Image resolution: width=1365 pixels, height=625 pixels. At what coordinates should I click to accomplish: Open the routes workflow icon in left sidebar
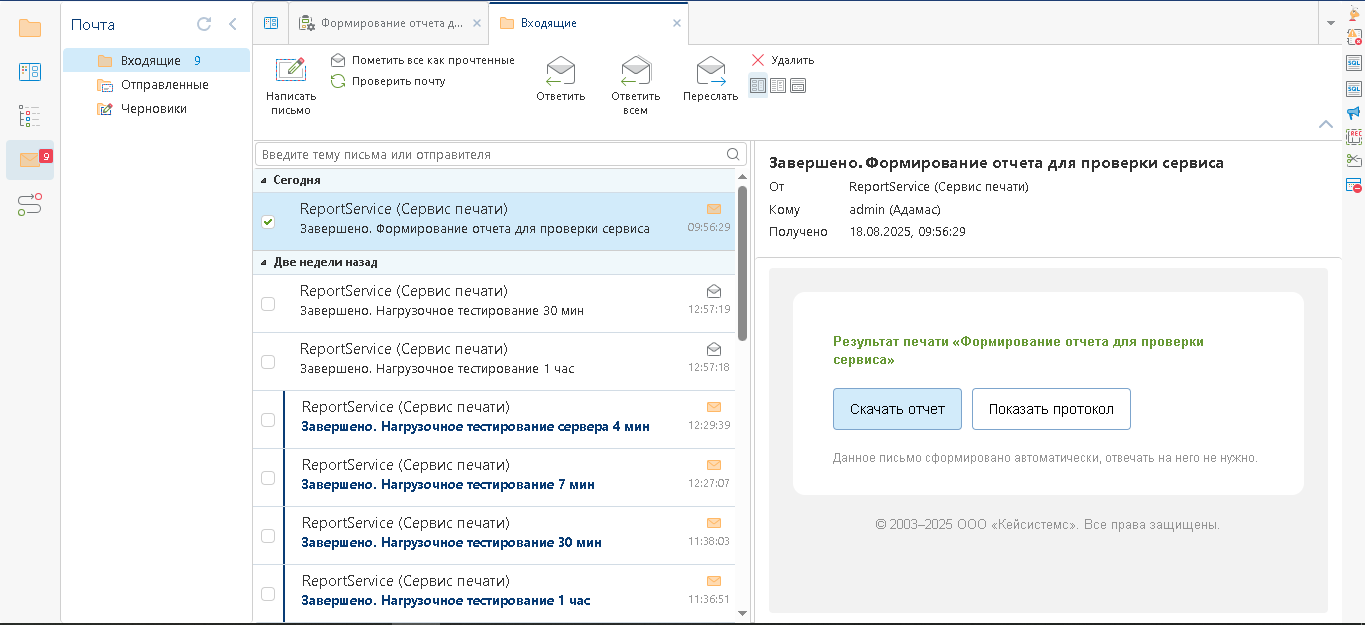[30, 205]
